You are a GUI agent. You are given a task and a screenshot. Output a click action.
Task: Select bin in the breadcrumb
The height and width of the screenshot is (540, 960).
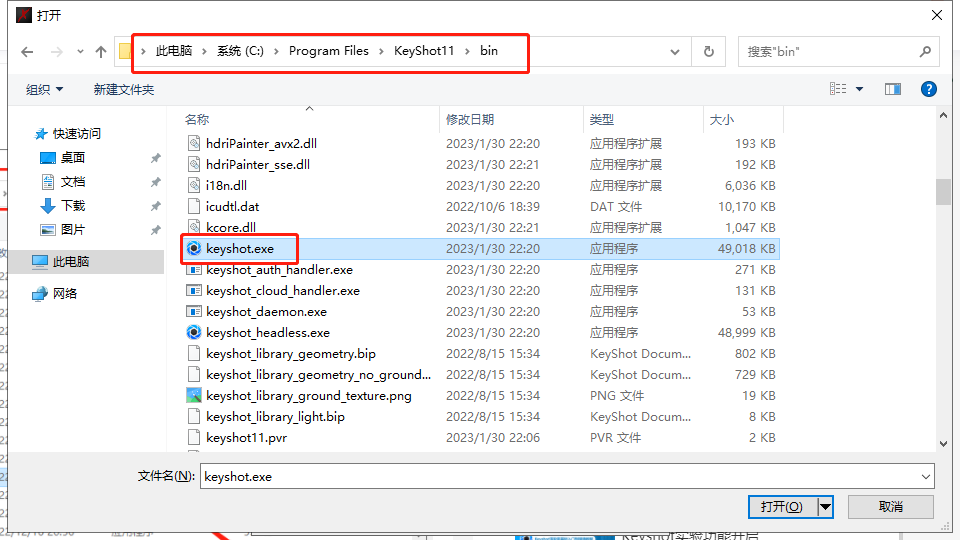click(489, 51)
